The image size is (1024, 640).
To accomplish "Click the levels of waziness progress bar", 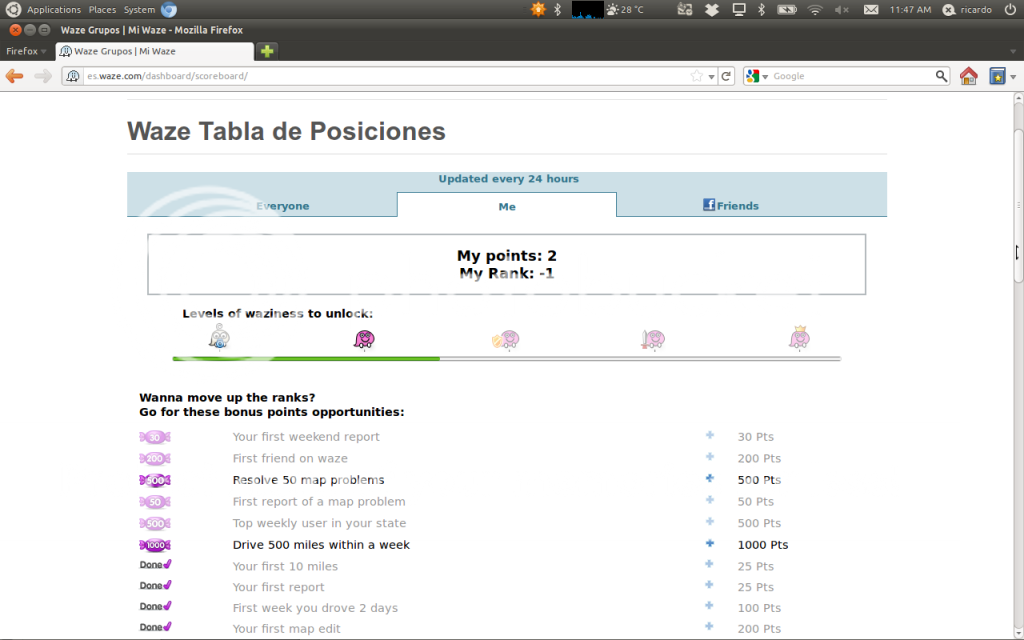I will click(507, 359).
